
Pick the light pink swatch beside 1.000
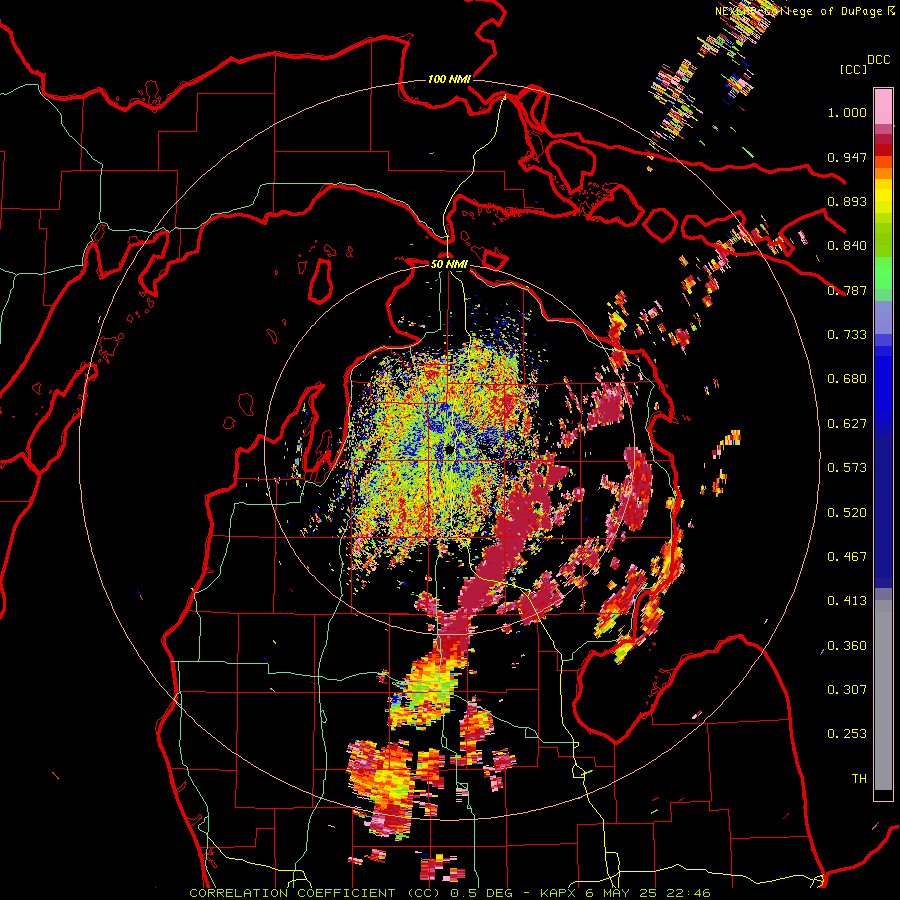[883, 106]
